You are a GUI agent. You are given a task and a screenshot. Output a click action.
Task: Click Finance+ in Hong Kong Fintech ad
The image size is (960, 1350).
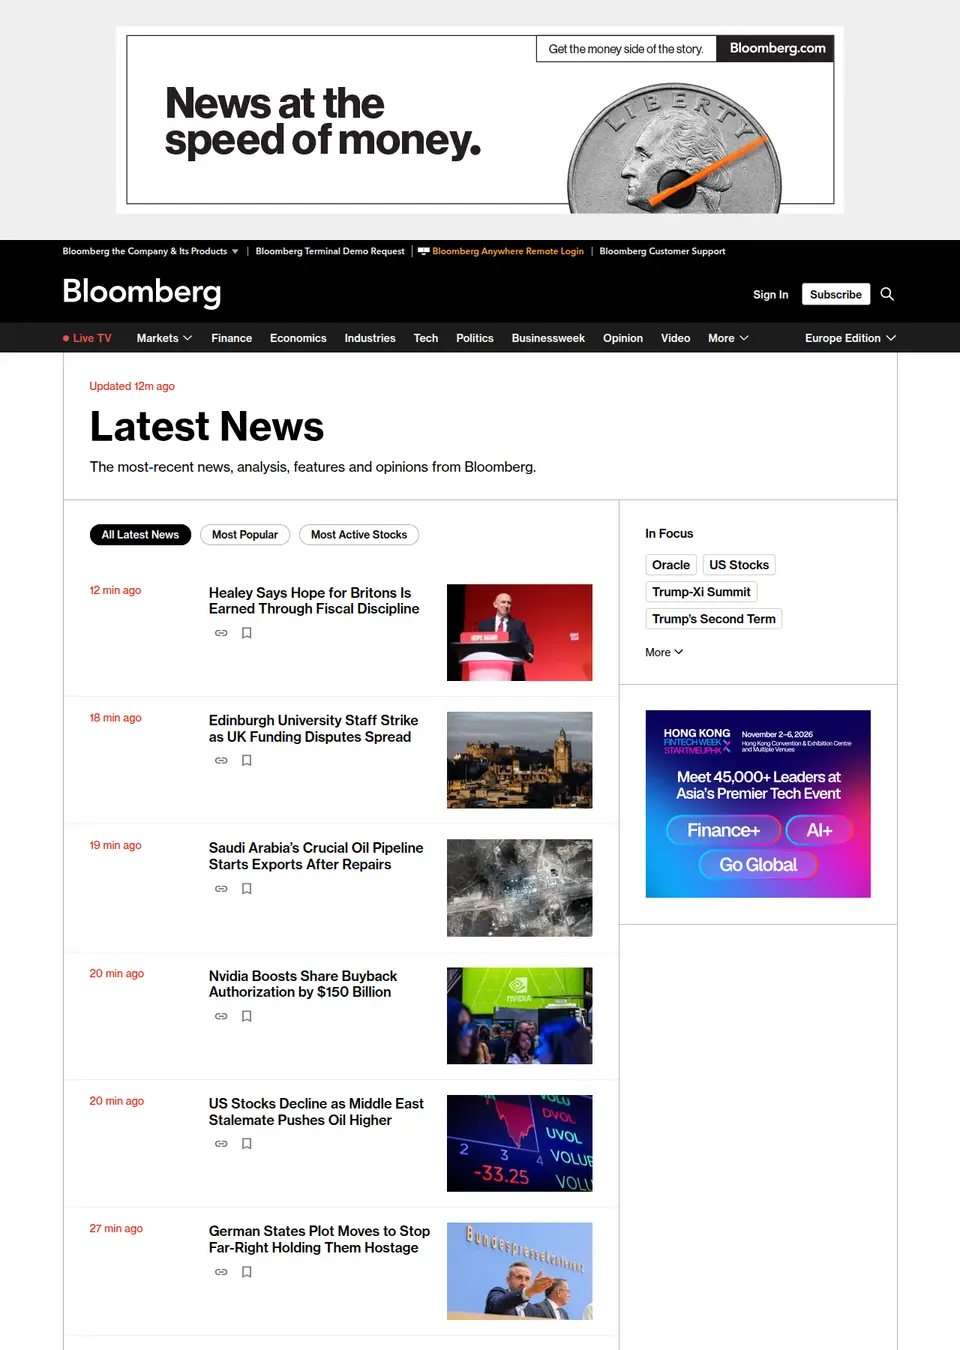723,830
